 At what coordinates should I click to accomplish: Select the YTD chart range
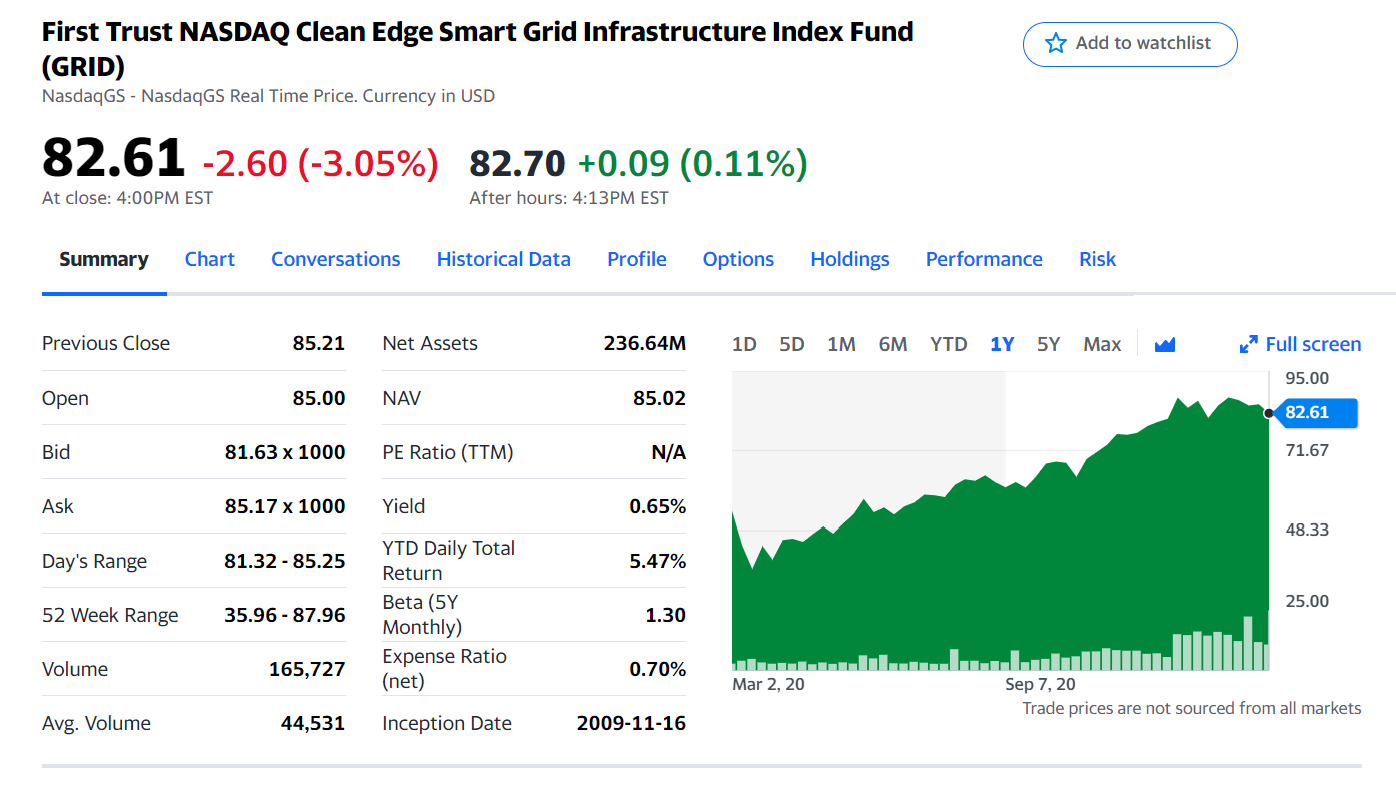[x=949, y=344]
